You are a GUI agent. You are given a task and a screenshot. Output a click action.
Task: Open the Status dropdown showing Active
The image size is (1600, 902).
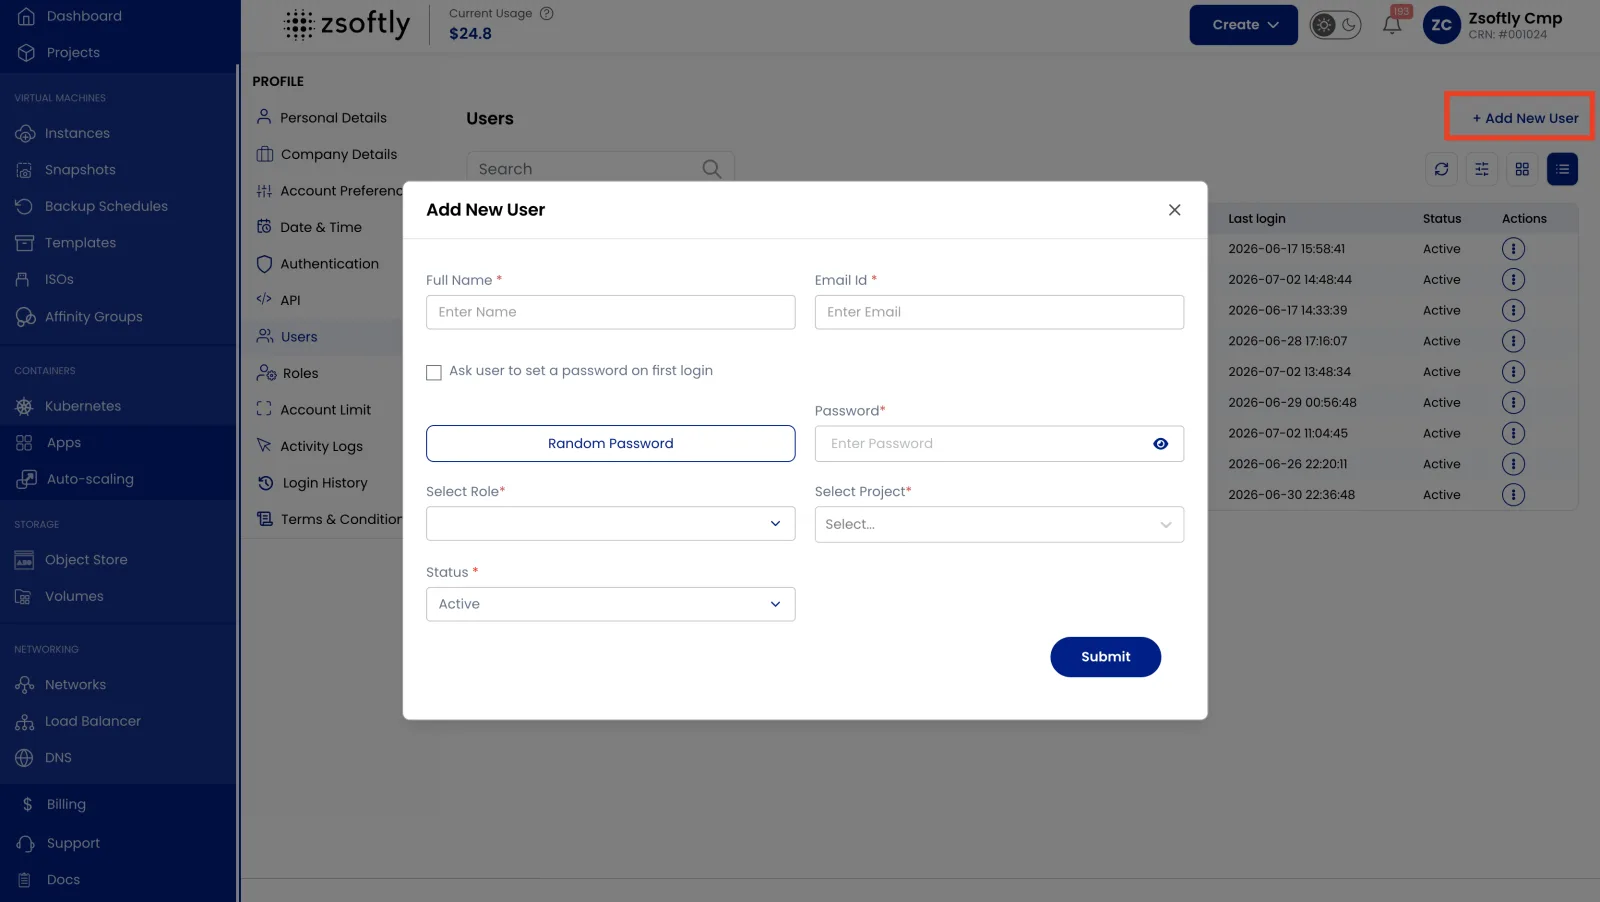610,604
